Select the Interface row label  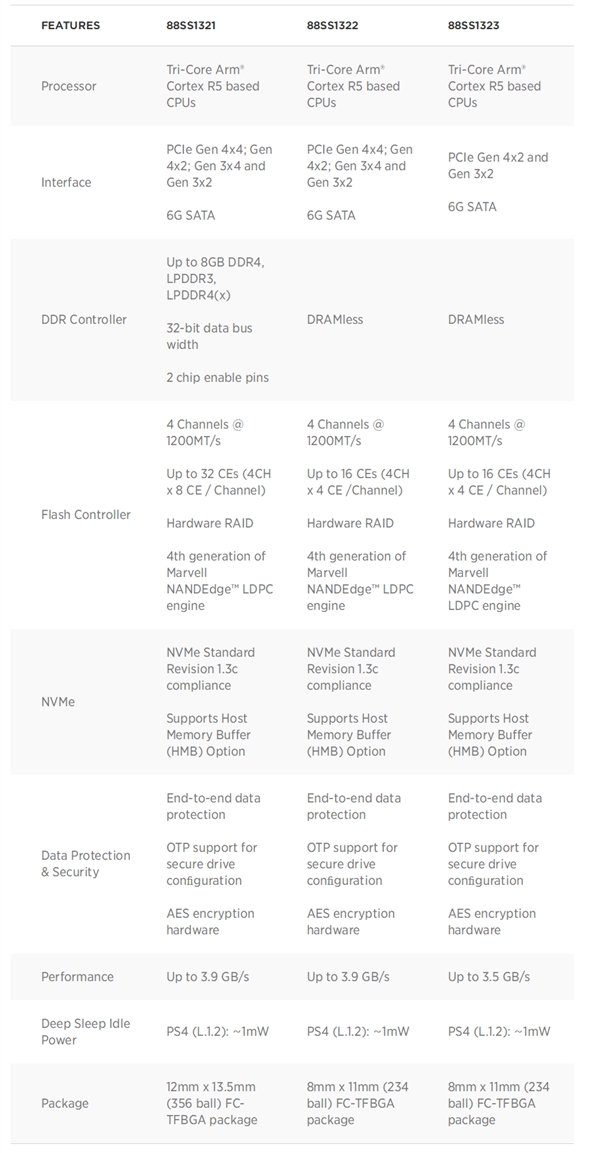[66, 182]
